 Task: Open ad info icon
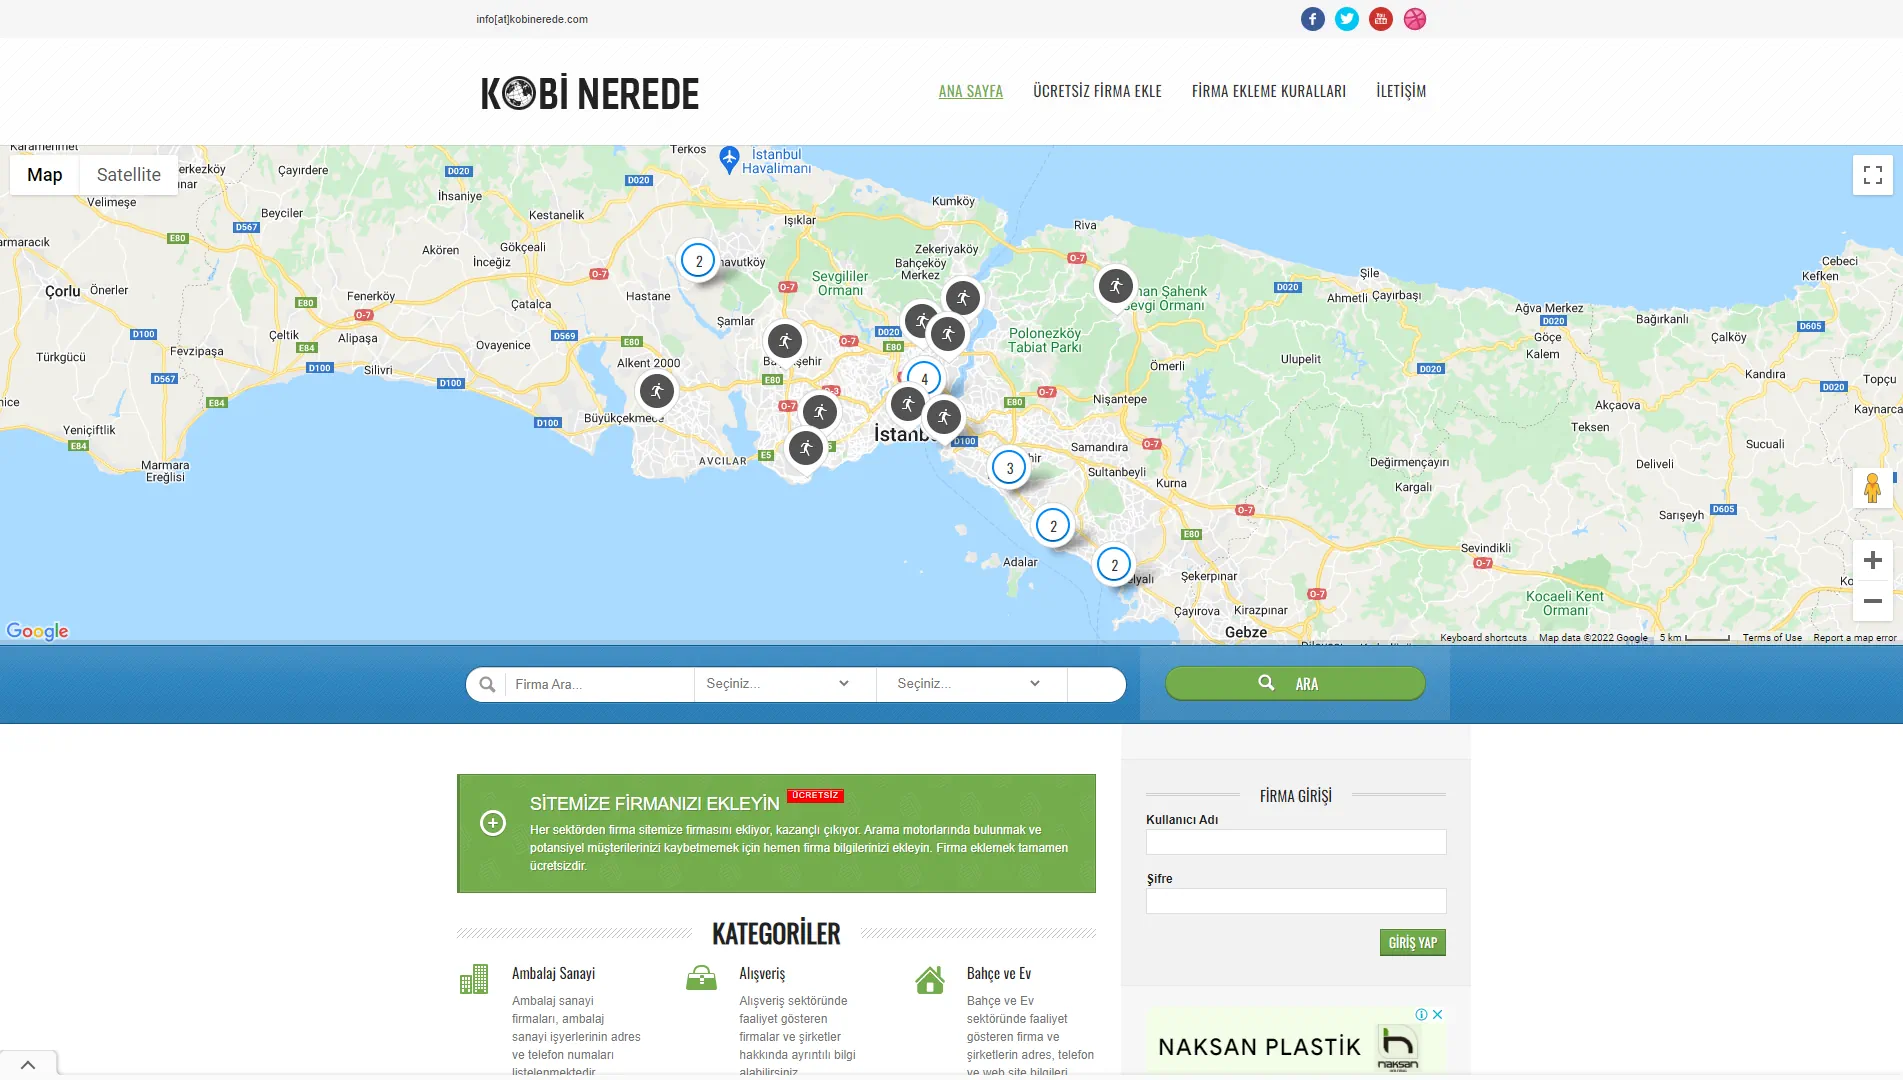[1421, 1014]
